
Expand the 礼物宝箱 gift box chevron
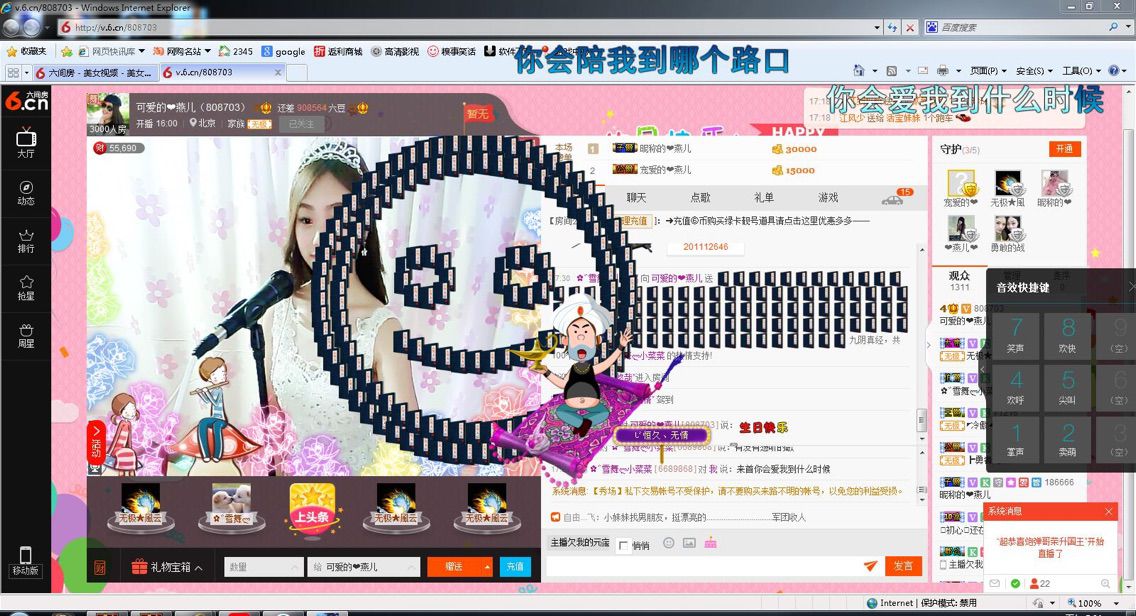tap(199, 567)
